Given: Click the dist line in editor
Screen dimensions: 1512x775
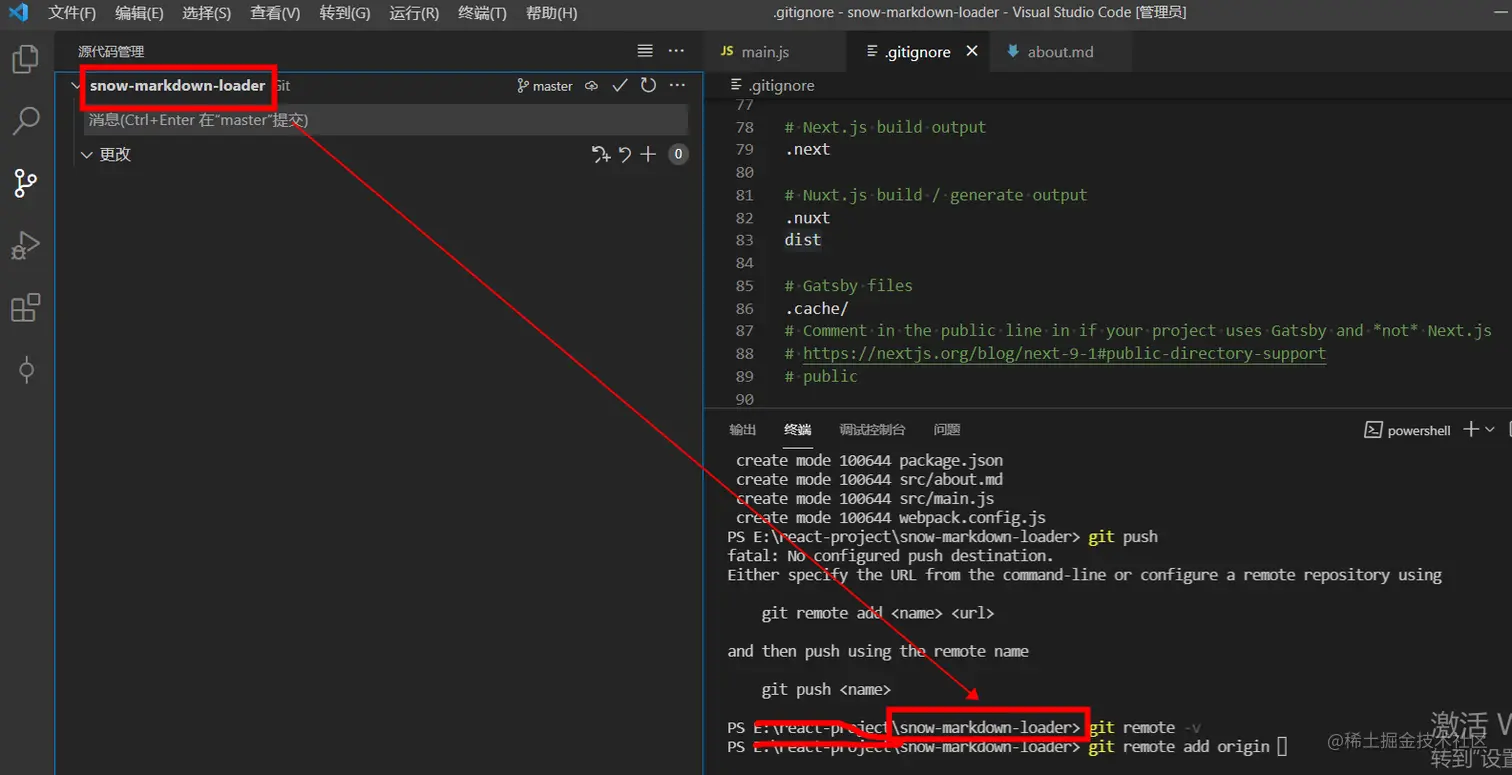Looking at the screenshot, I should (803, 240).
